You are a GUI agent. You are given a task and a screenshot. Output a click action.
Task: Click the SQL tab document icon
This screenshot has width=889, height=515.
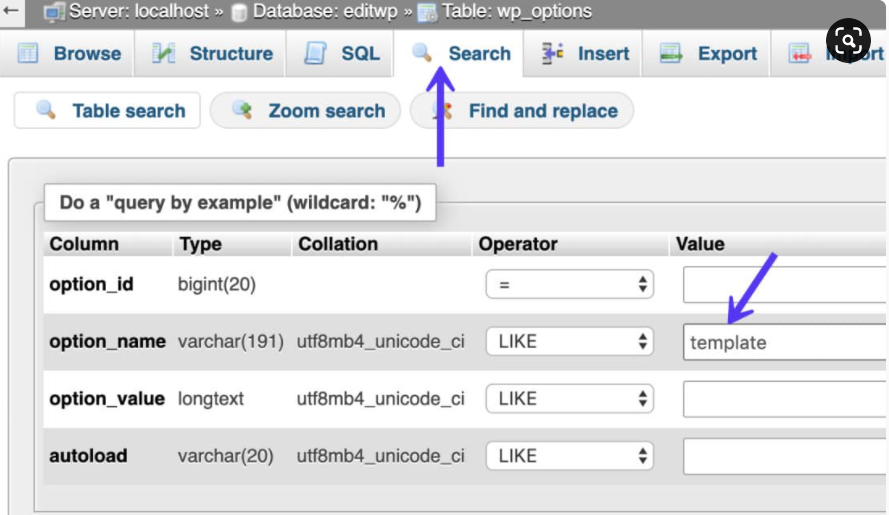click(316, 54)
